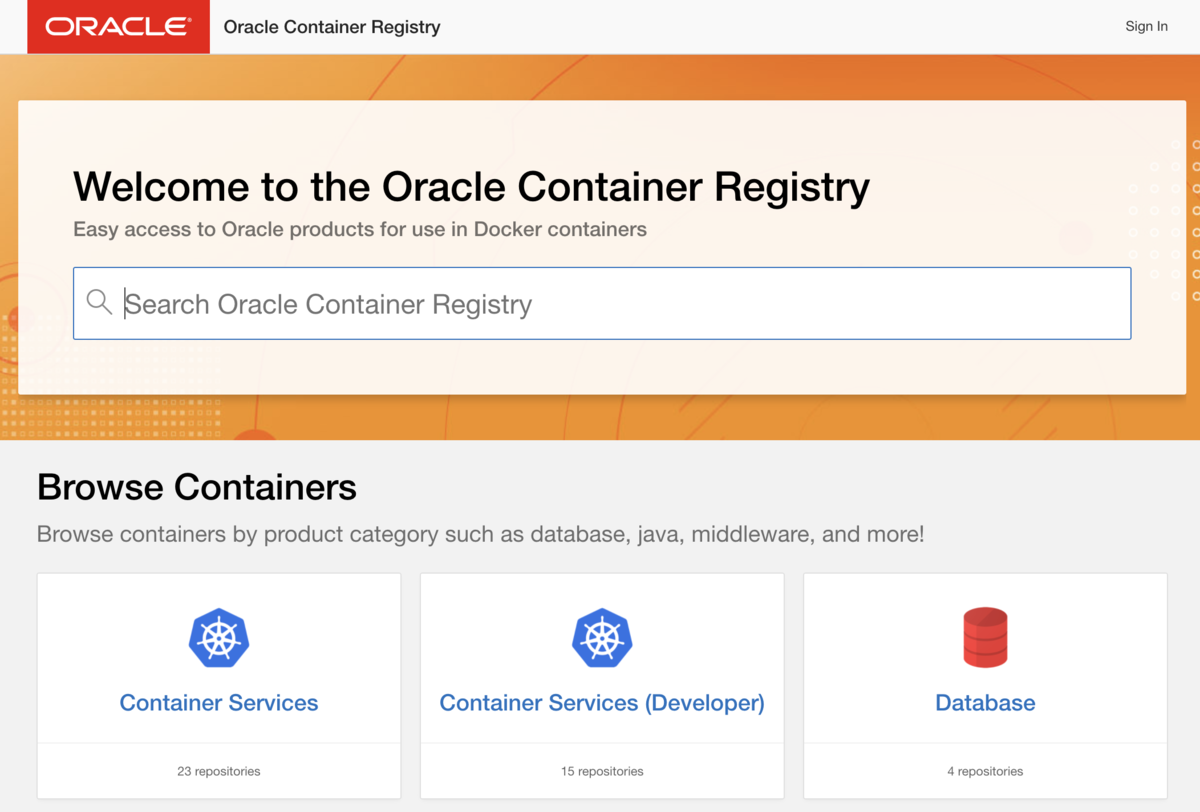
Task: Click the 15 repositories count
Action: [602, 771]
